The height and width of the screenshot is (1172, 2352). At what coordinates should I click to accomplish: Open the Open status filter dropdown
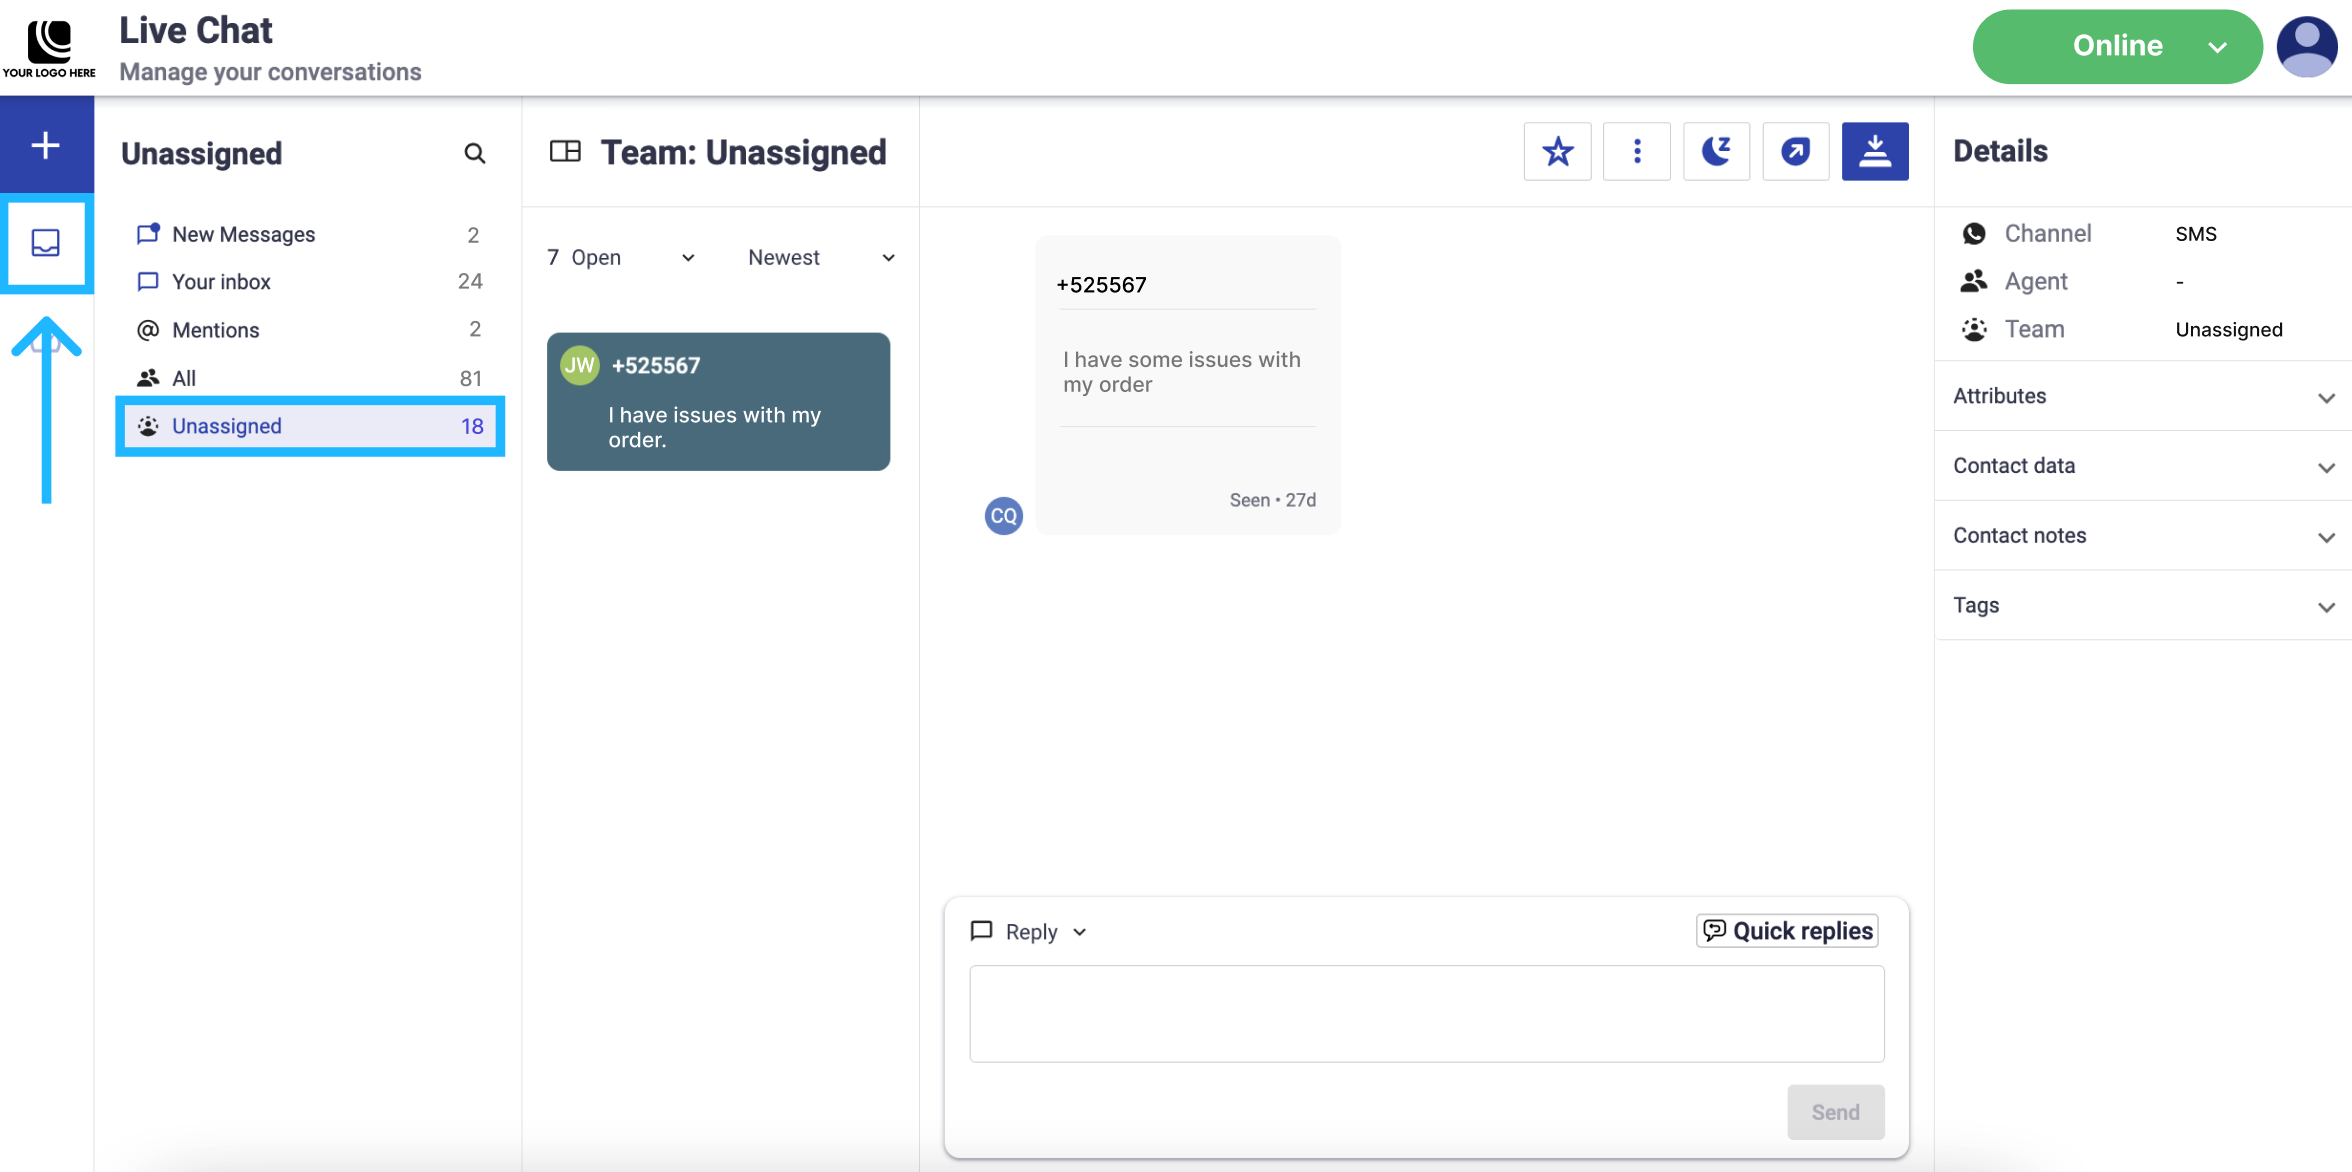point(621,258)
